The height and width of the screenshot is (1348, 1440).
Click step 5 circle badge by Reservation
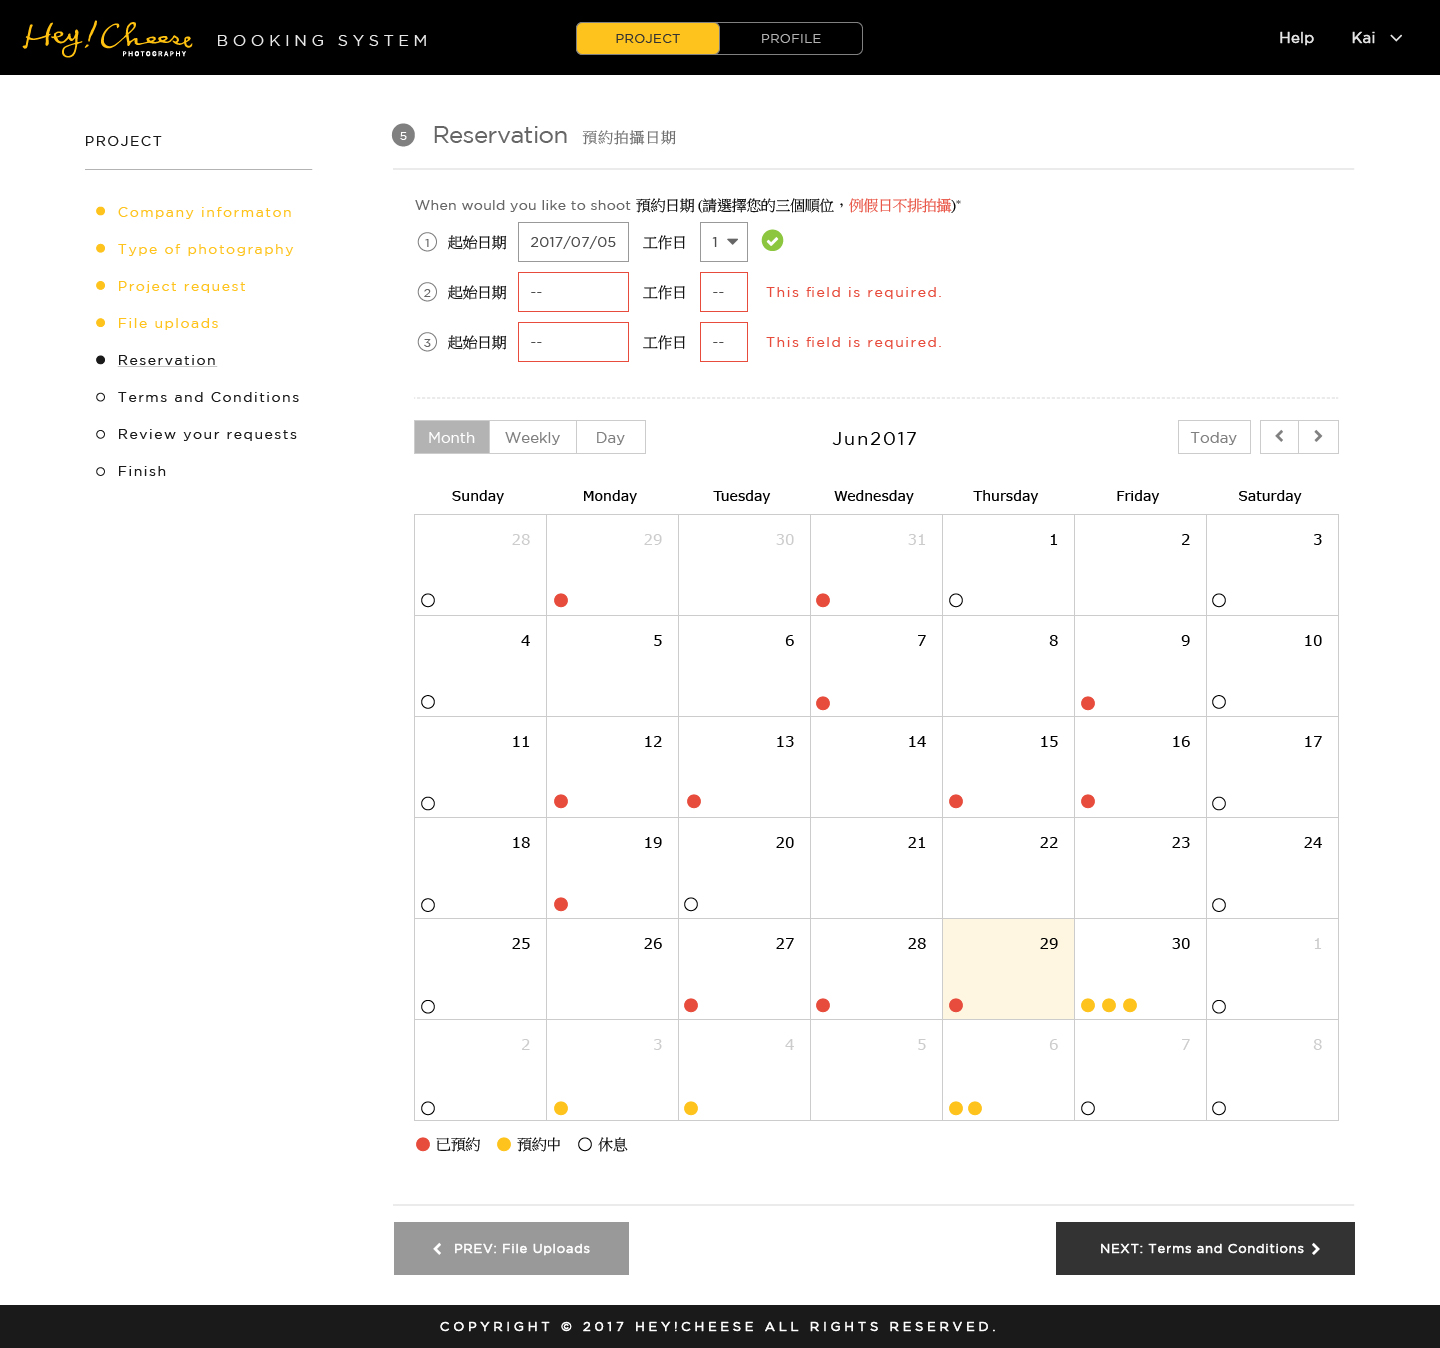click(x=403, y=135)
